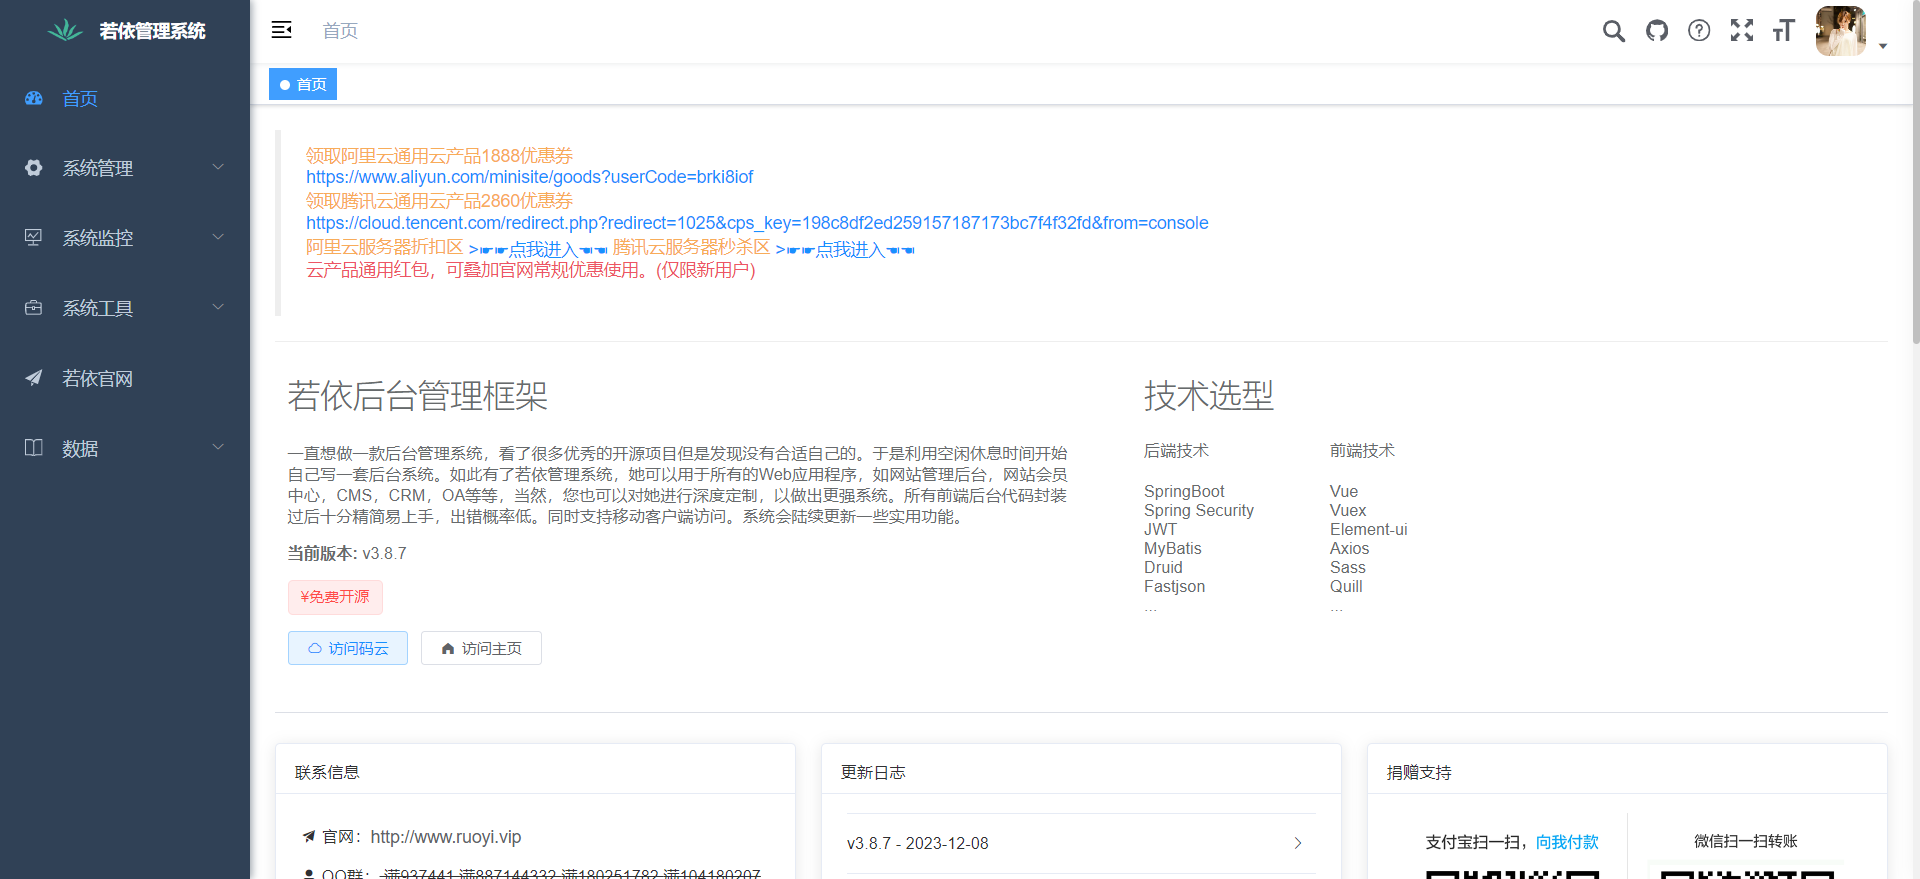Open the font size selector icon
1920x879 pixels.
click(x=1784, y=31)
